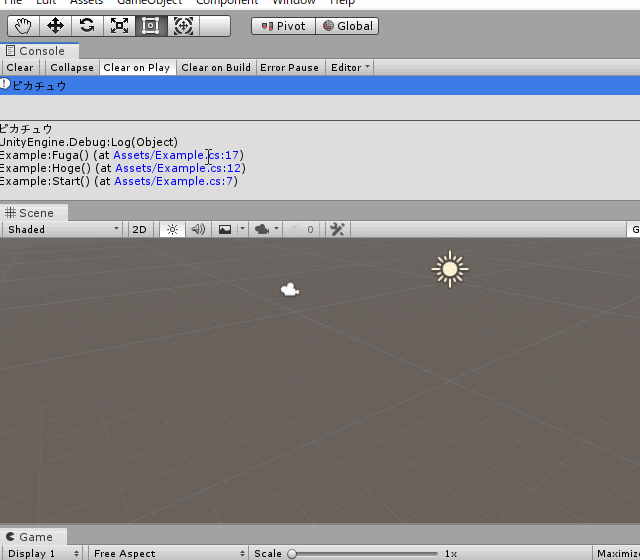The image size is (640, 560).
Task: Open the Window menu
Action: [x=294, y=2]
